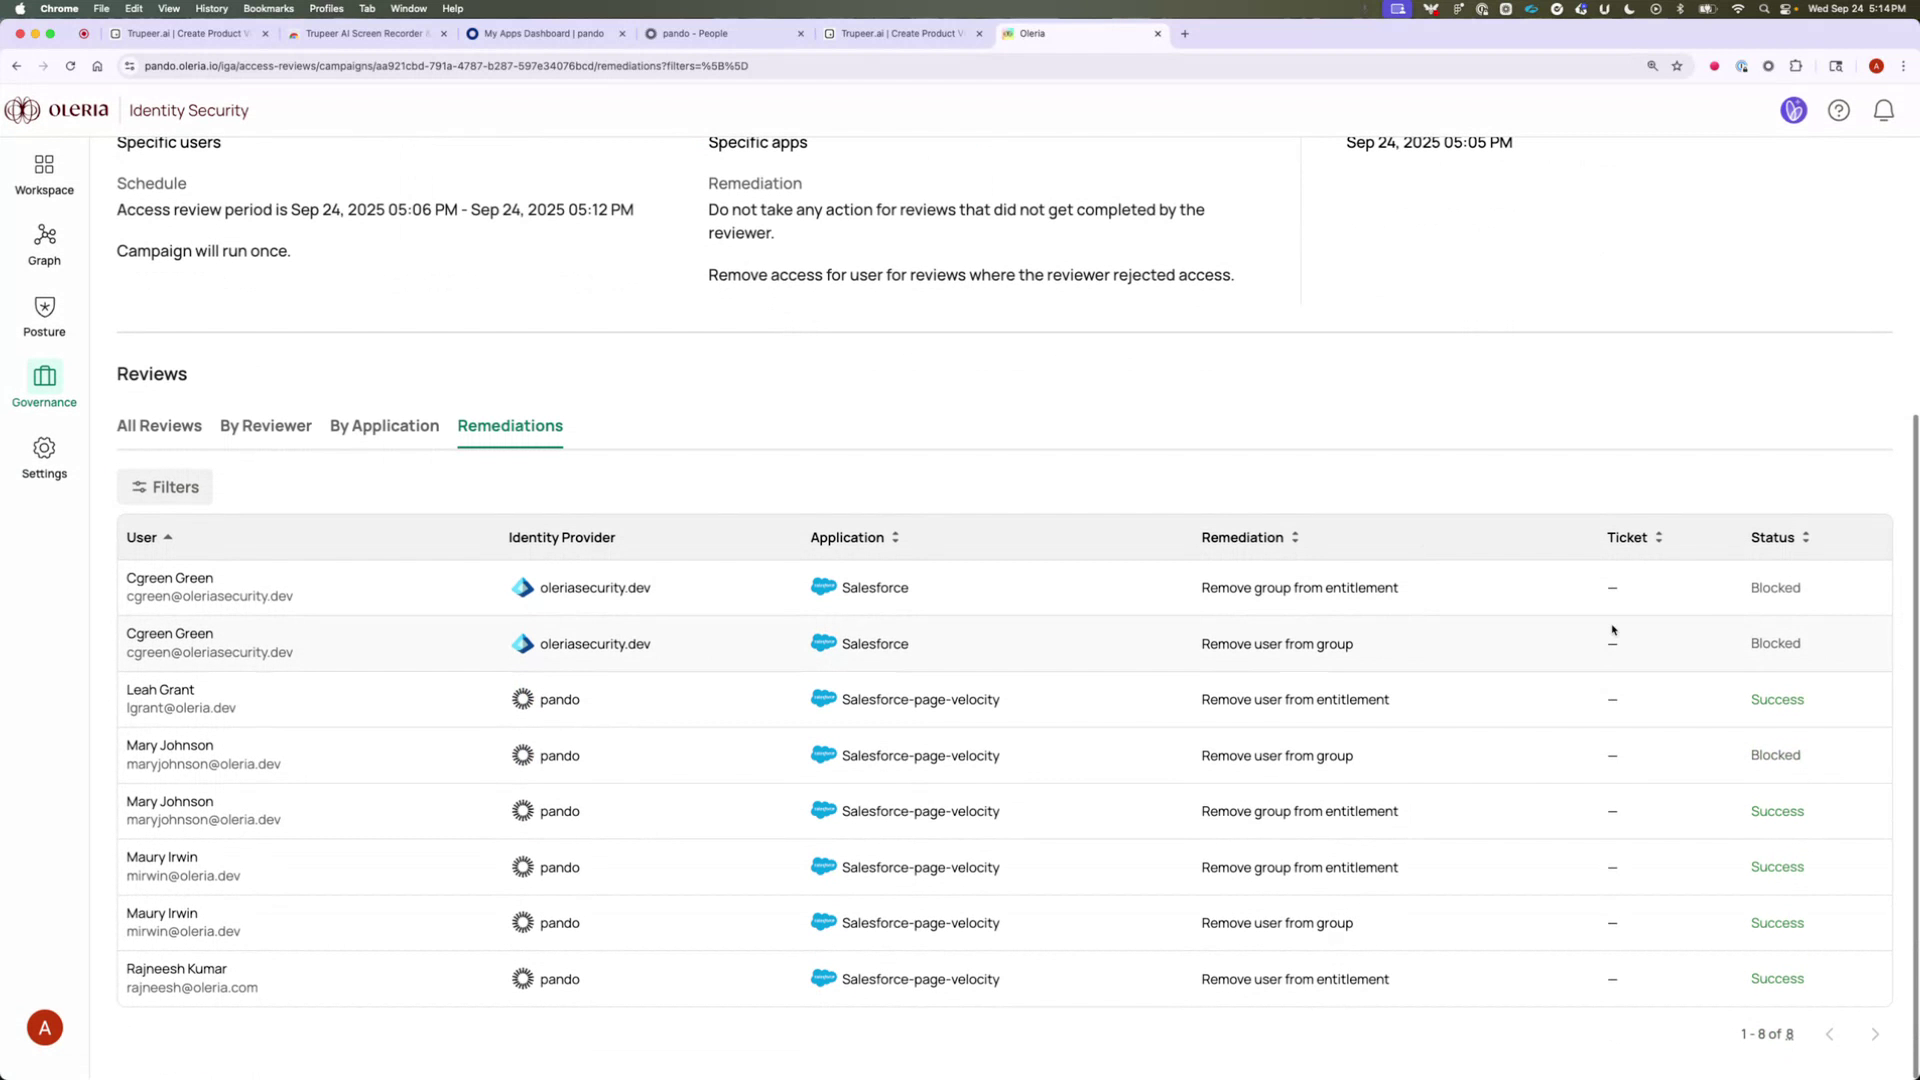Open the notifications bell
The image size is (1920, 1080).
coord(1884,110)
